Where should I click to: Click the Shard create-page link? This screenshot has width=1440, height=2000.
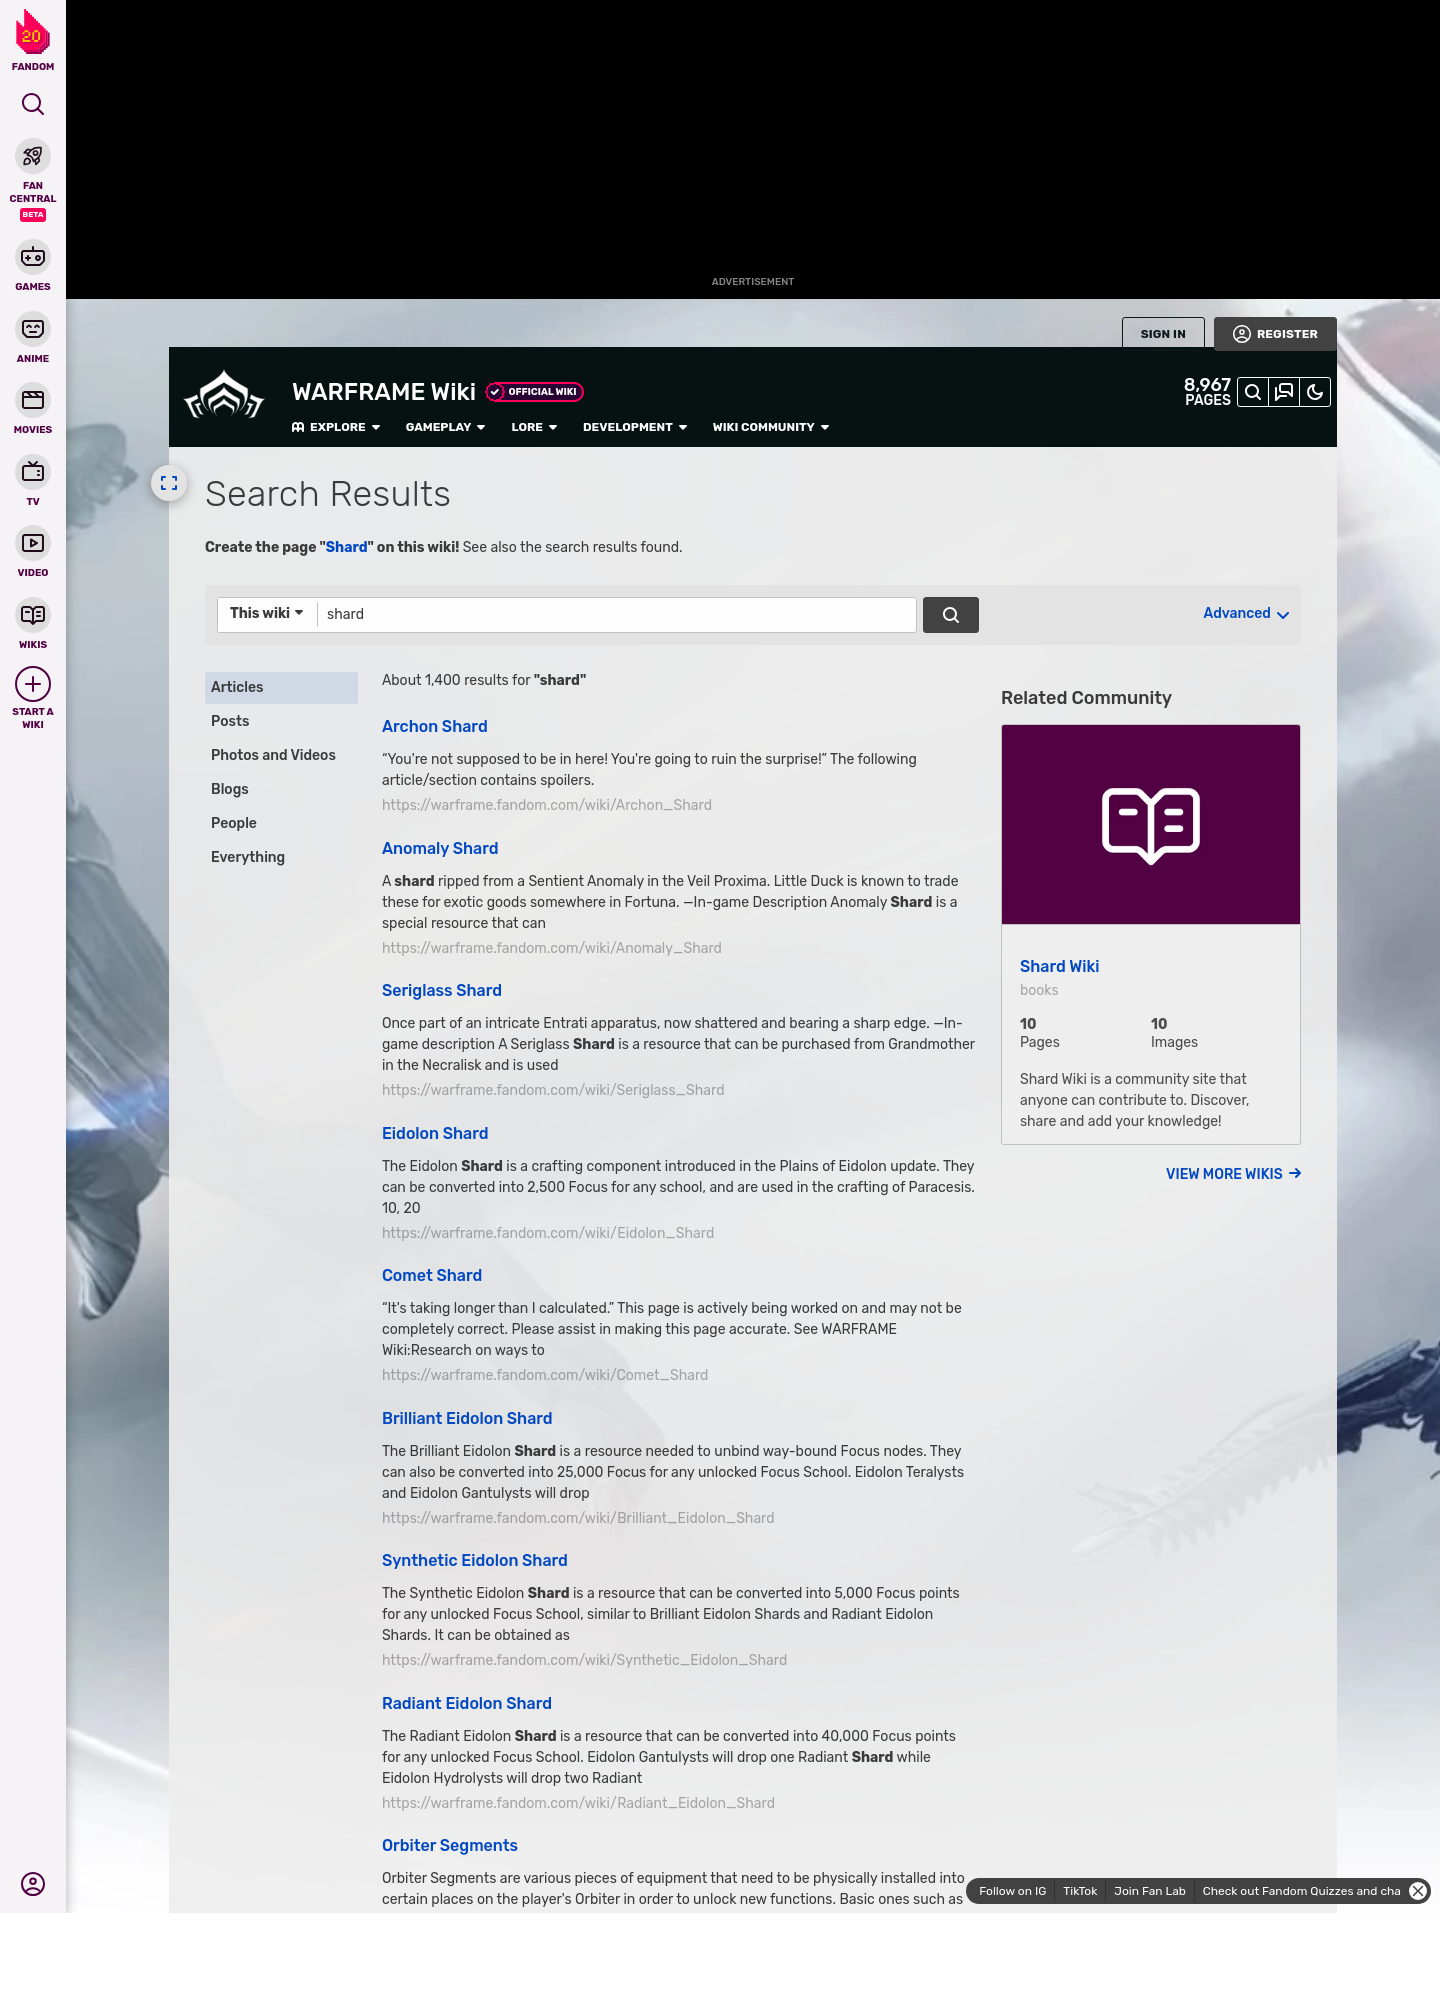click(x=346, y=547)
